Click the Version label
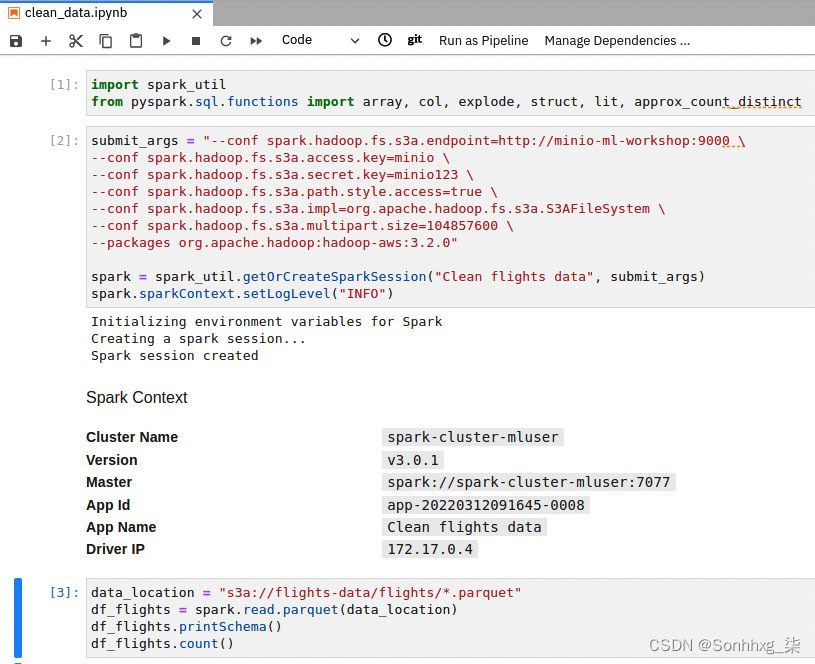 point(112,460)
